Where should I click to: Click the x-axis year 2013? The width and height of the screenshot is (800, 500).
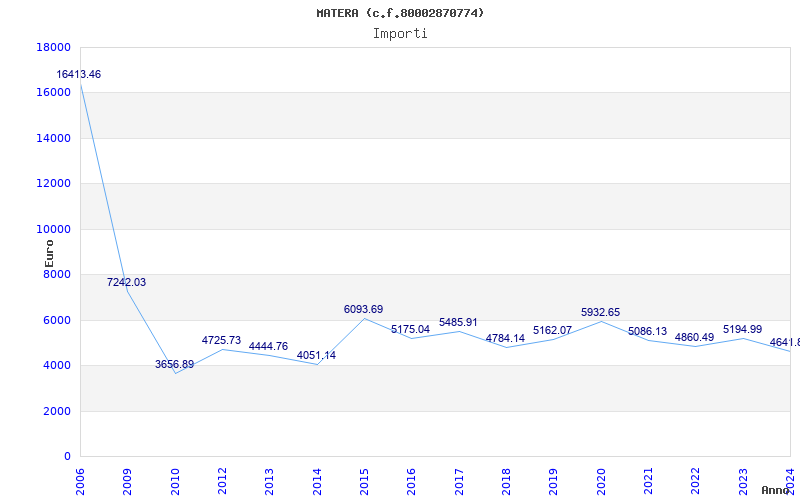tap(269, 482)
